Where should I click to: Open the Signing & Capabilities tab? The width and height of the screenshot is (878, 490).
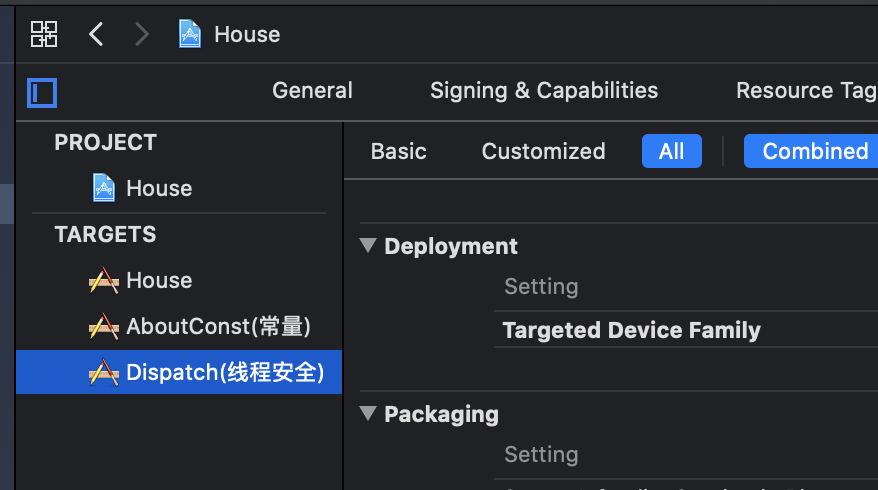point(544,90)
